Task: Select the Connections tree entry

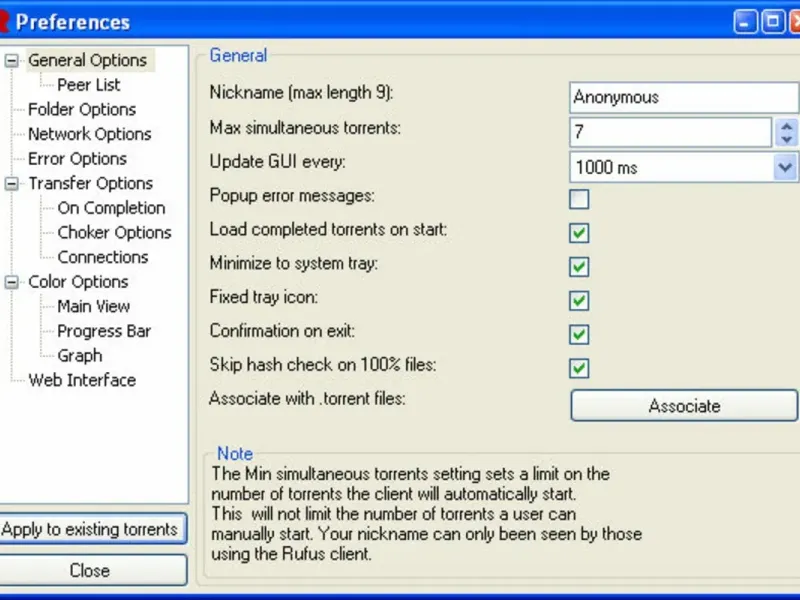Action: (103, 257)
